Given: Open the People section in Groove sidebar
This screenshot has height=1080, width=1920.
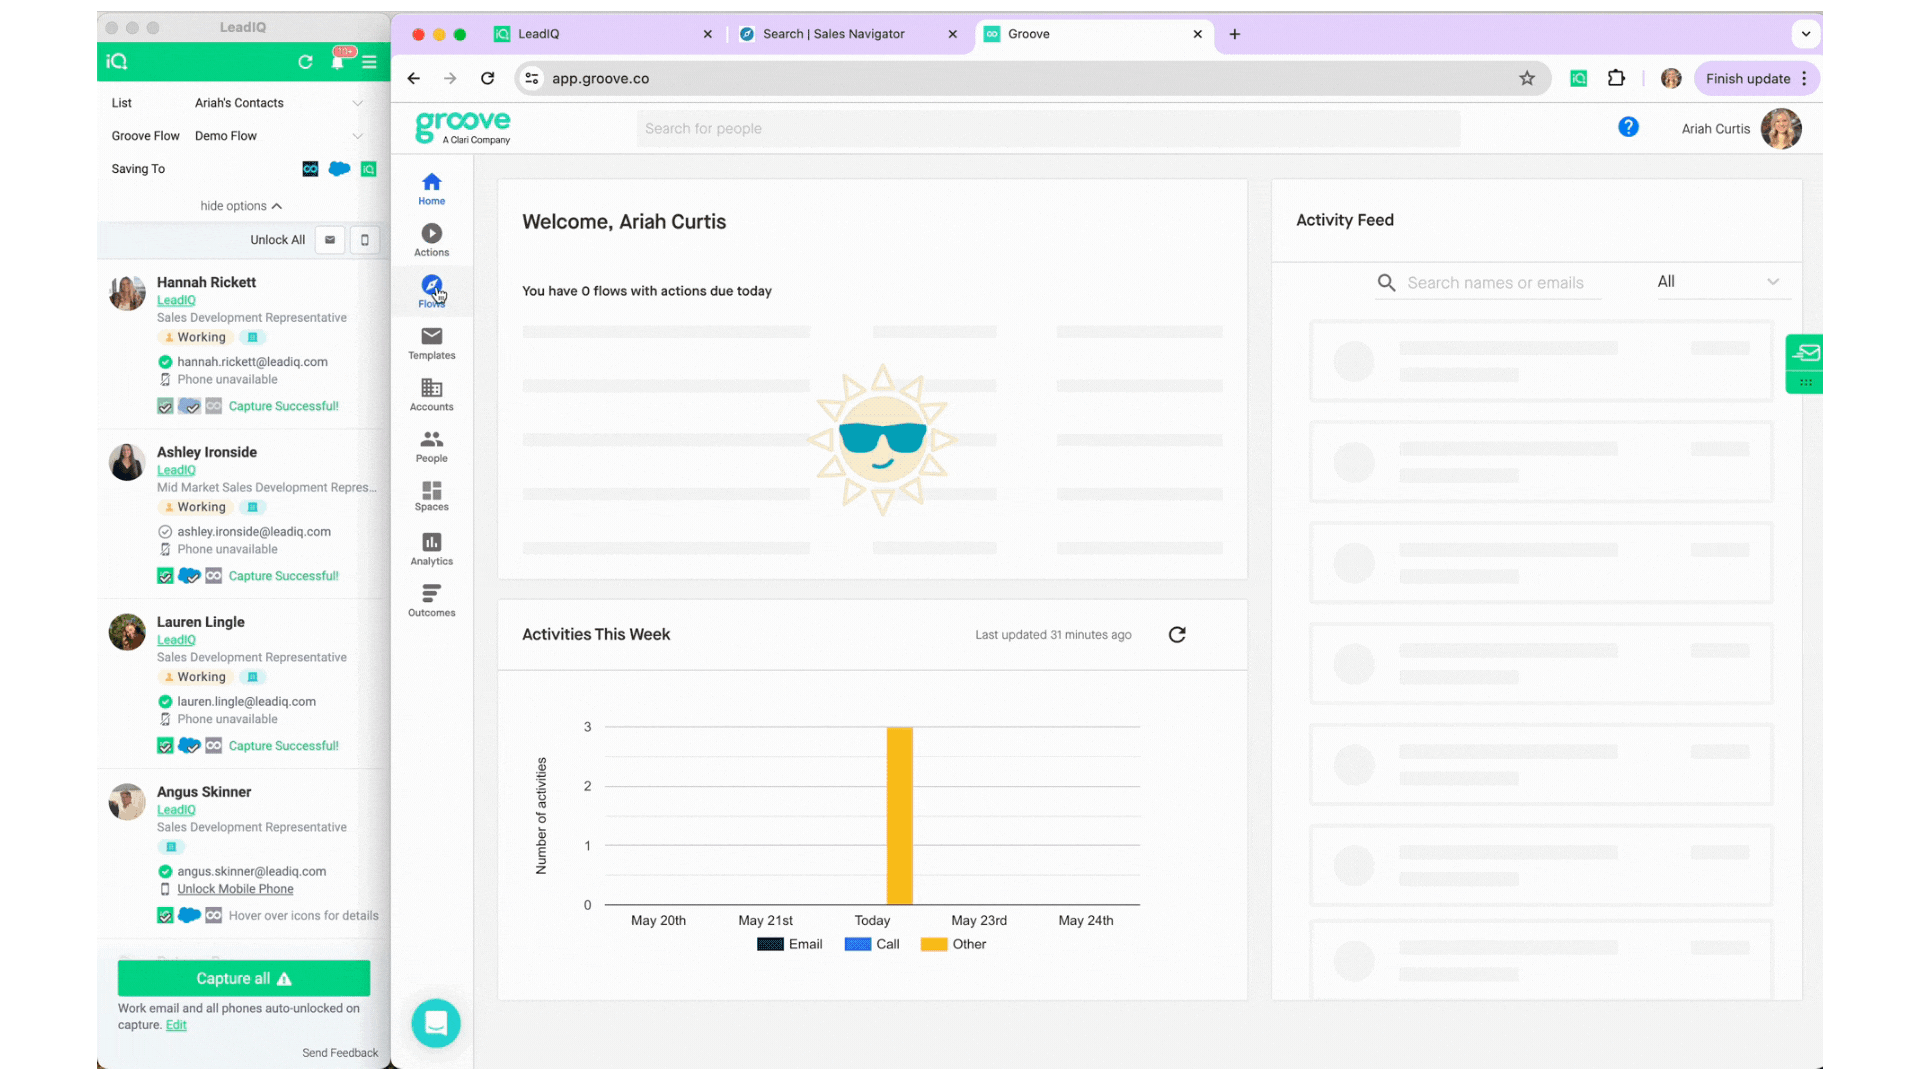Looking at the screenshot, I should (x=431, y=446).
